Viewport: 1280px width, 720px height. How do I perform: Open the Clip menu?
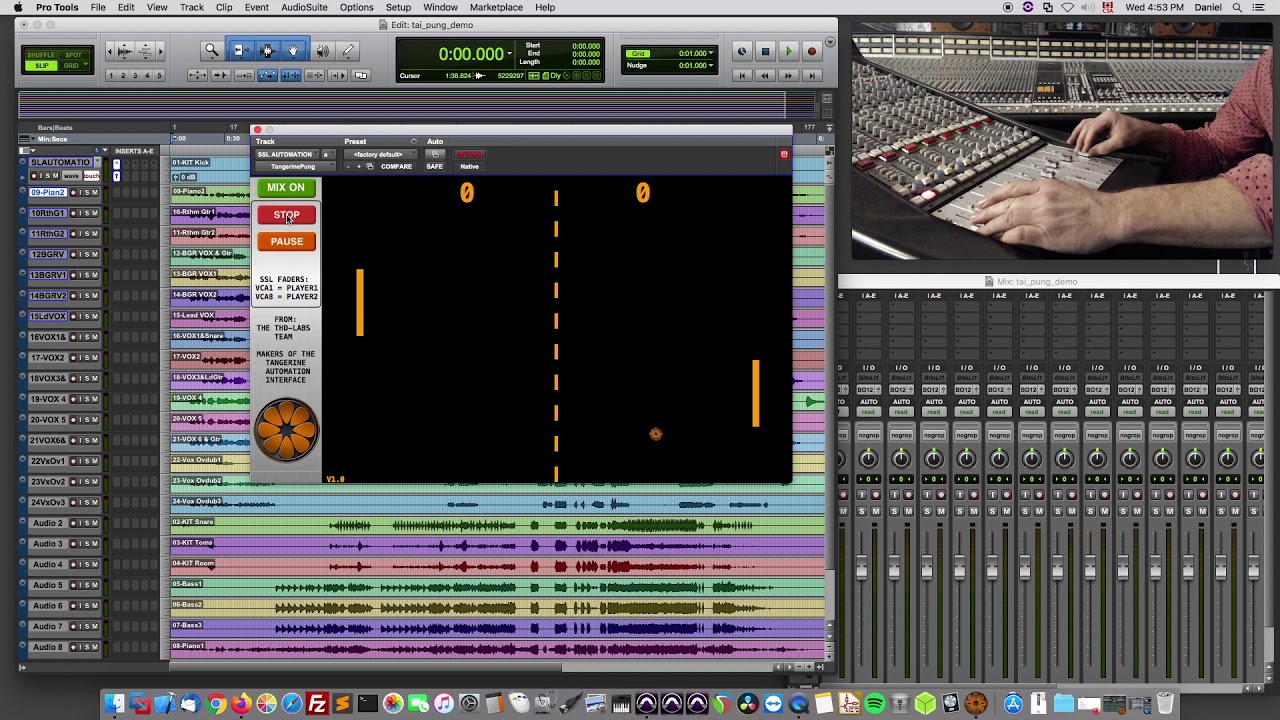click(x=224, y=7)
